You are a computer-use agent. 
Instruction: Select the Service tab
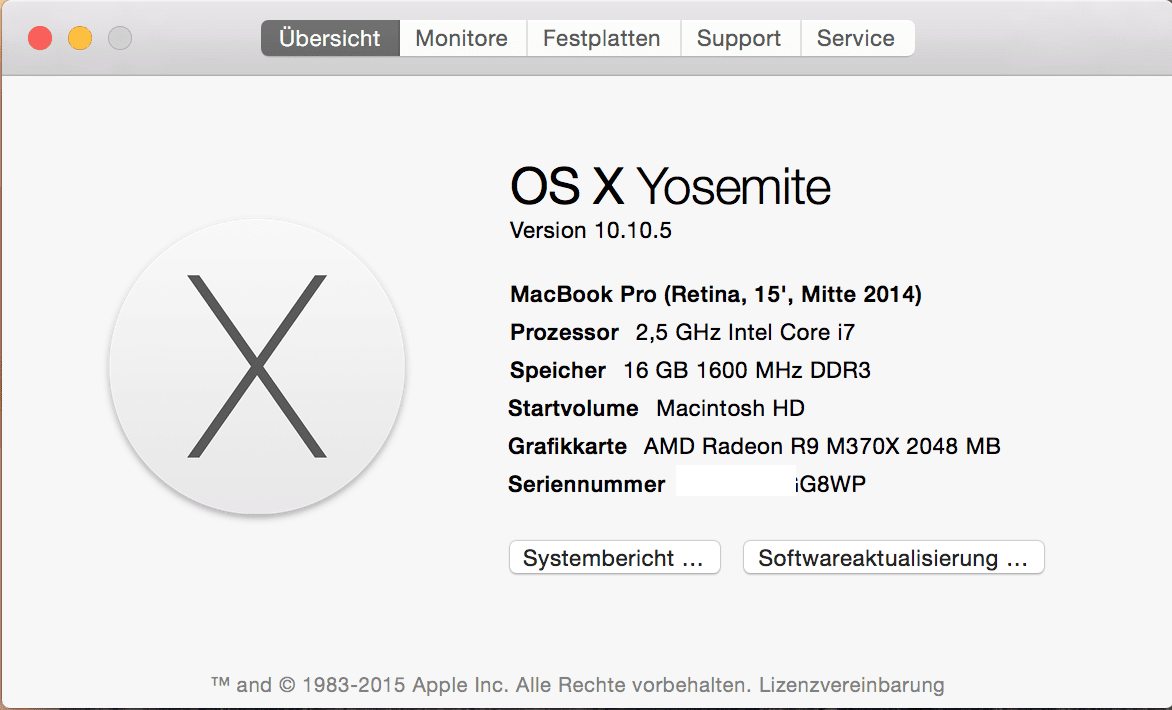[x=857, y=38]
